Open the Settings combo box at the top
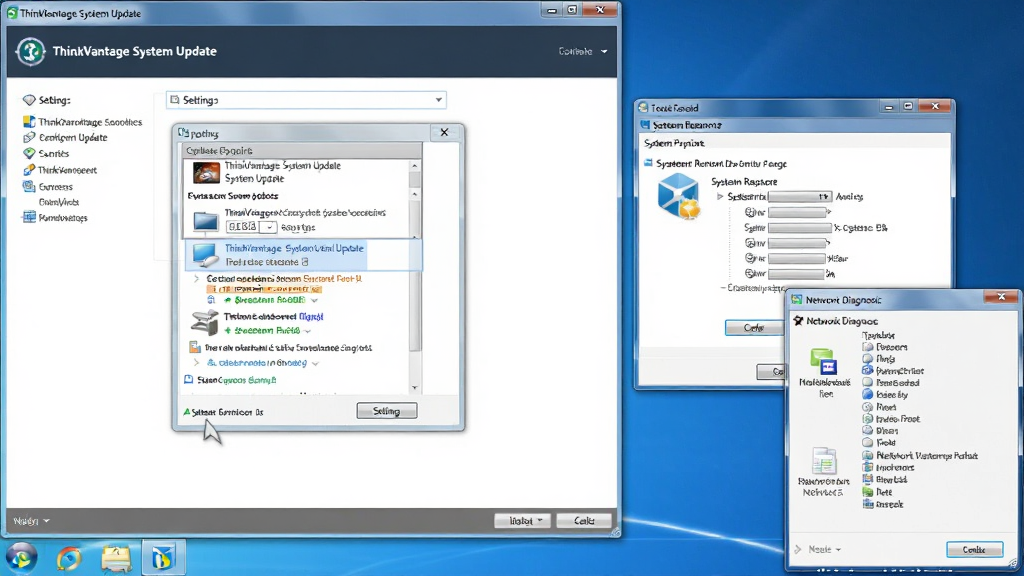Viewport: 1024px width, 576px height. [x=306, y=100]
